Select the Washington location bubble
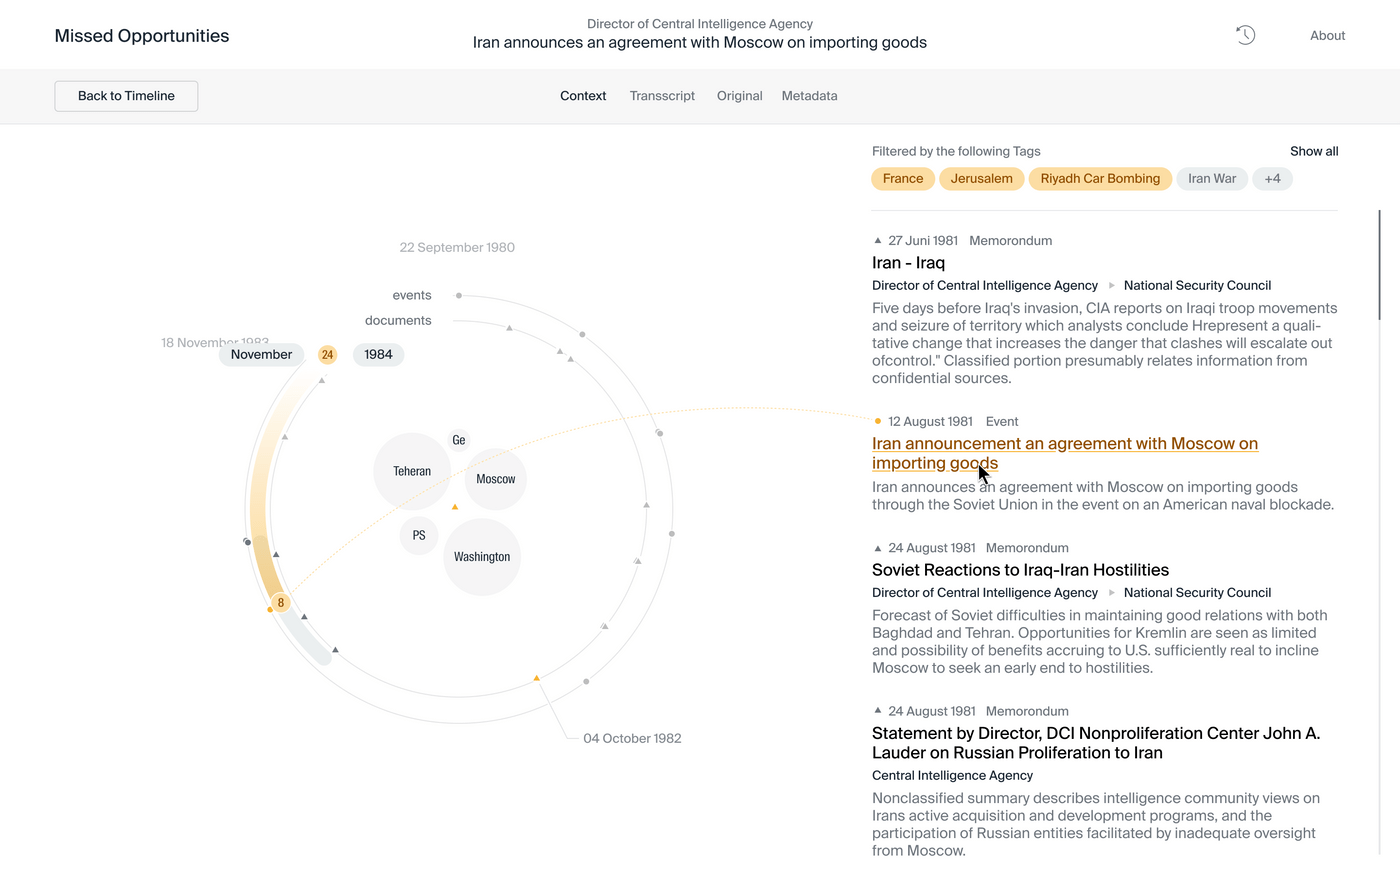The height and width of the screenshot is (875, 1400). [x=482, y=557]
